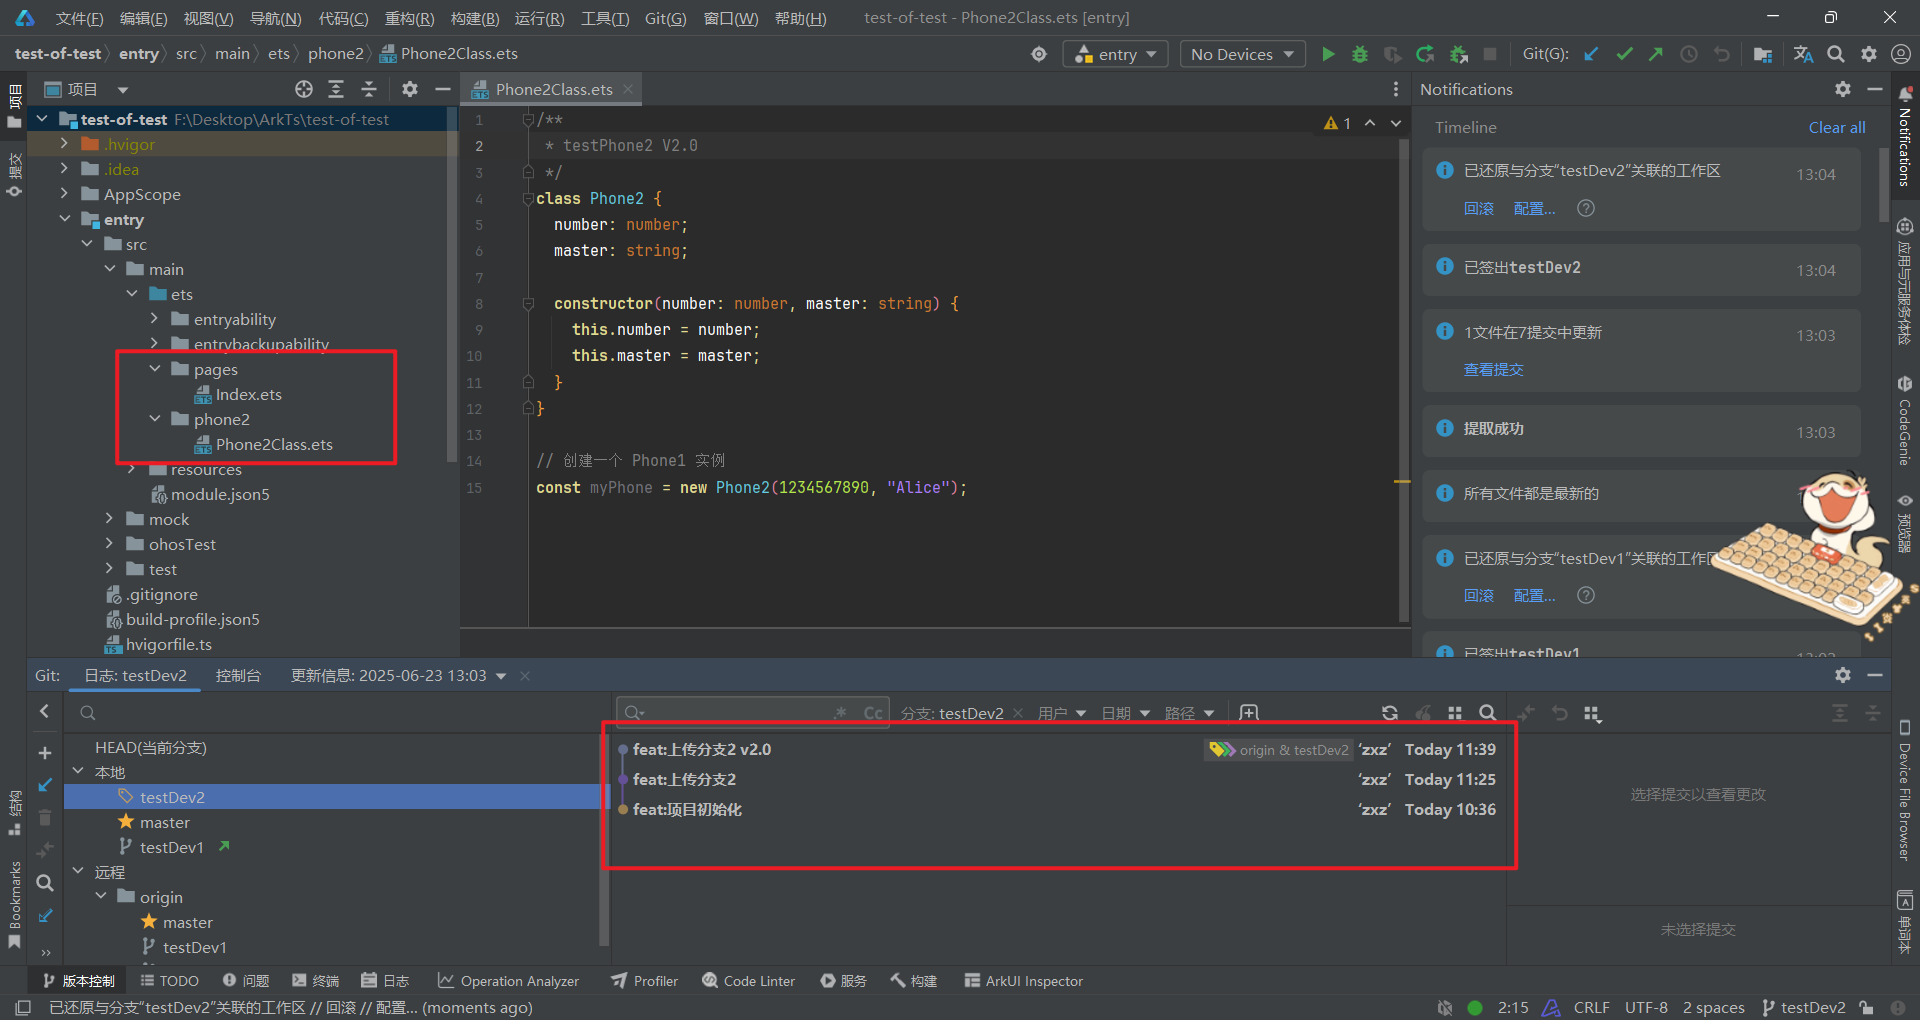Update project via the blue Git arrow
The width and height of the screenshot is (1920, 1020).
pyautogui.click(x=1591, y=54)
